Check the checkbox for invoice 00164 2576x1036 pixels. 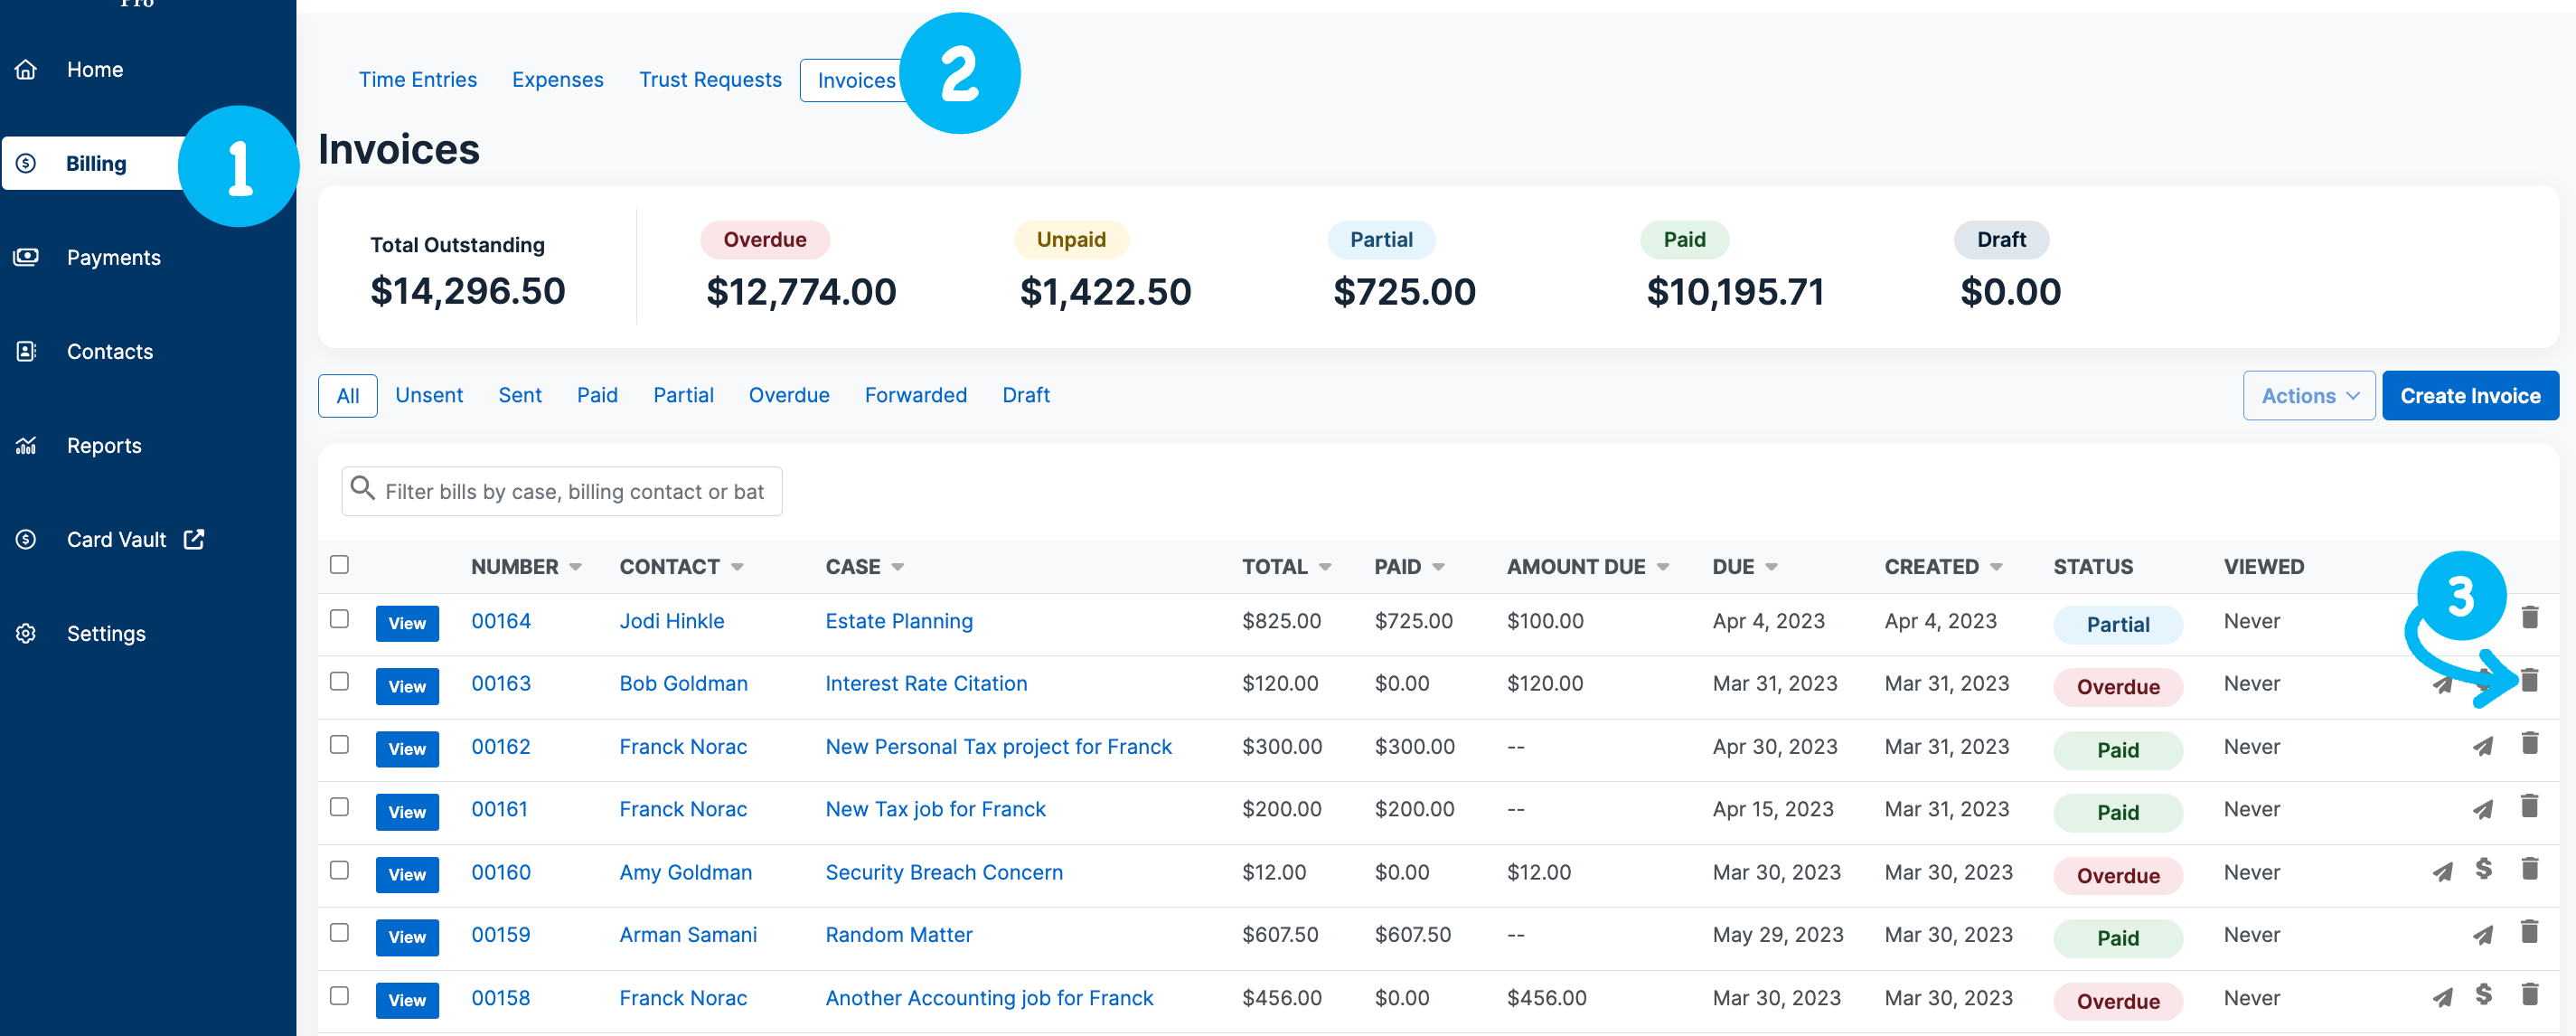[x=339, y=620]
